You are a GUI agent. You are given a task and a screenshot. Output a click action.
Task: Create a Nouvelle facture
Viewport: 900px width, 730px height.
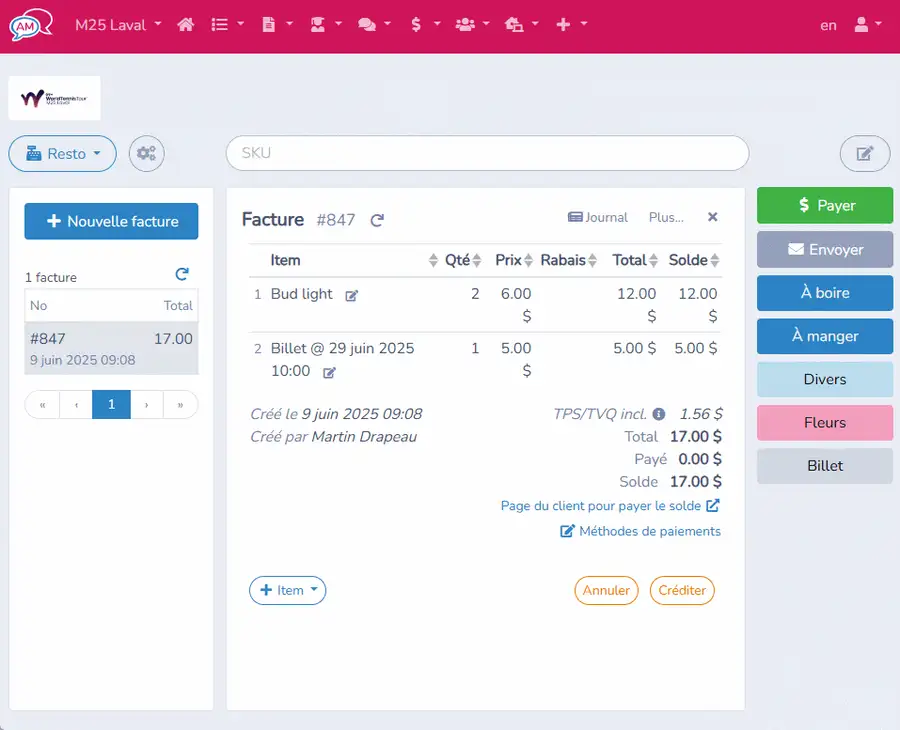pos(111,221)
